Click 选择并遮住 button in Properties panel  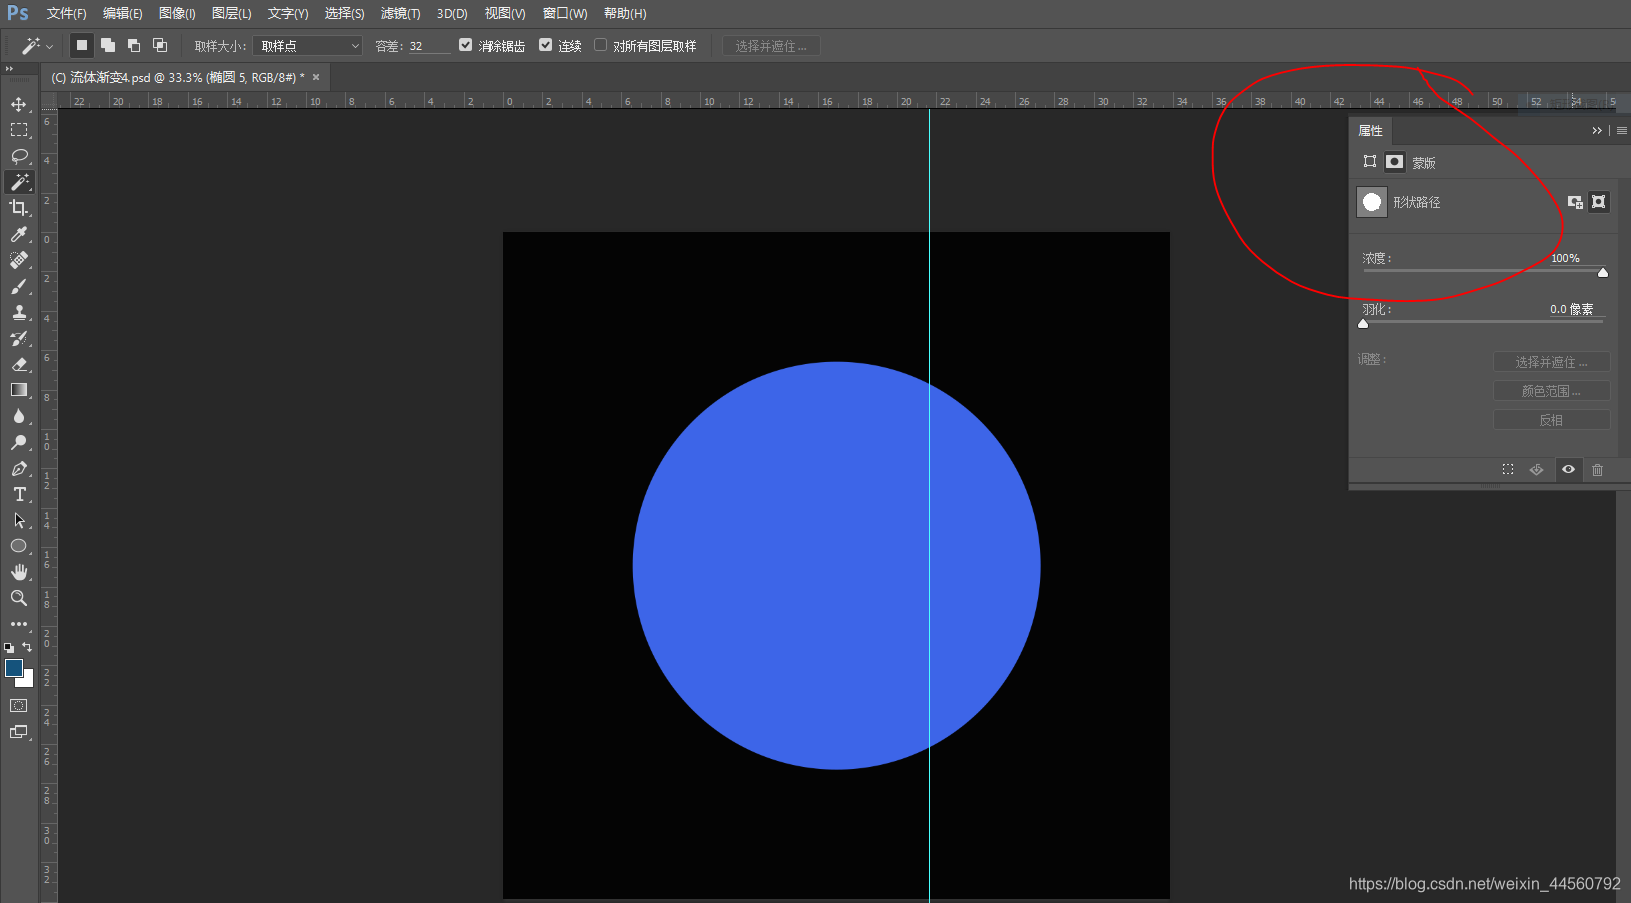point(1551,362)
